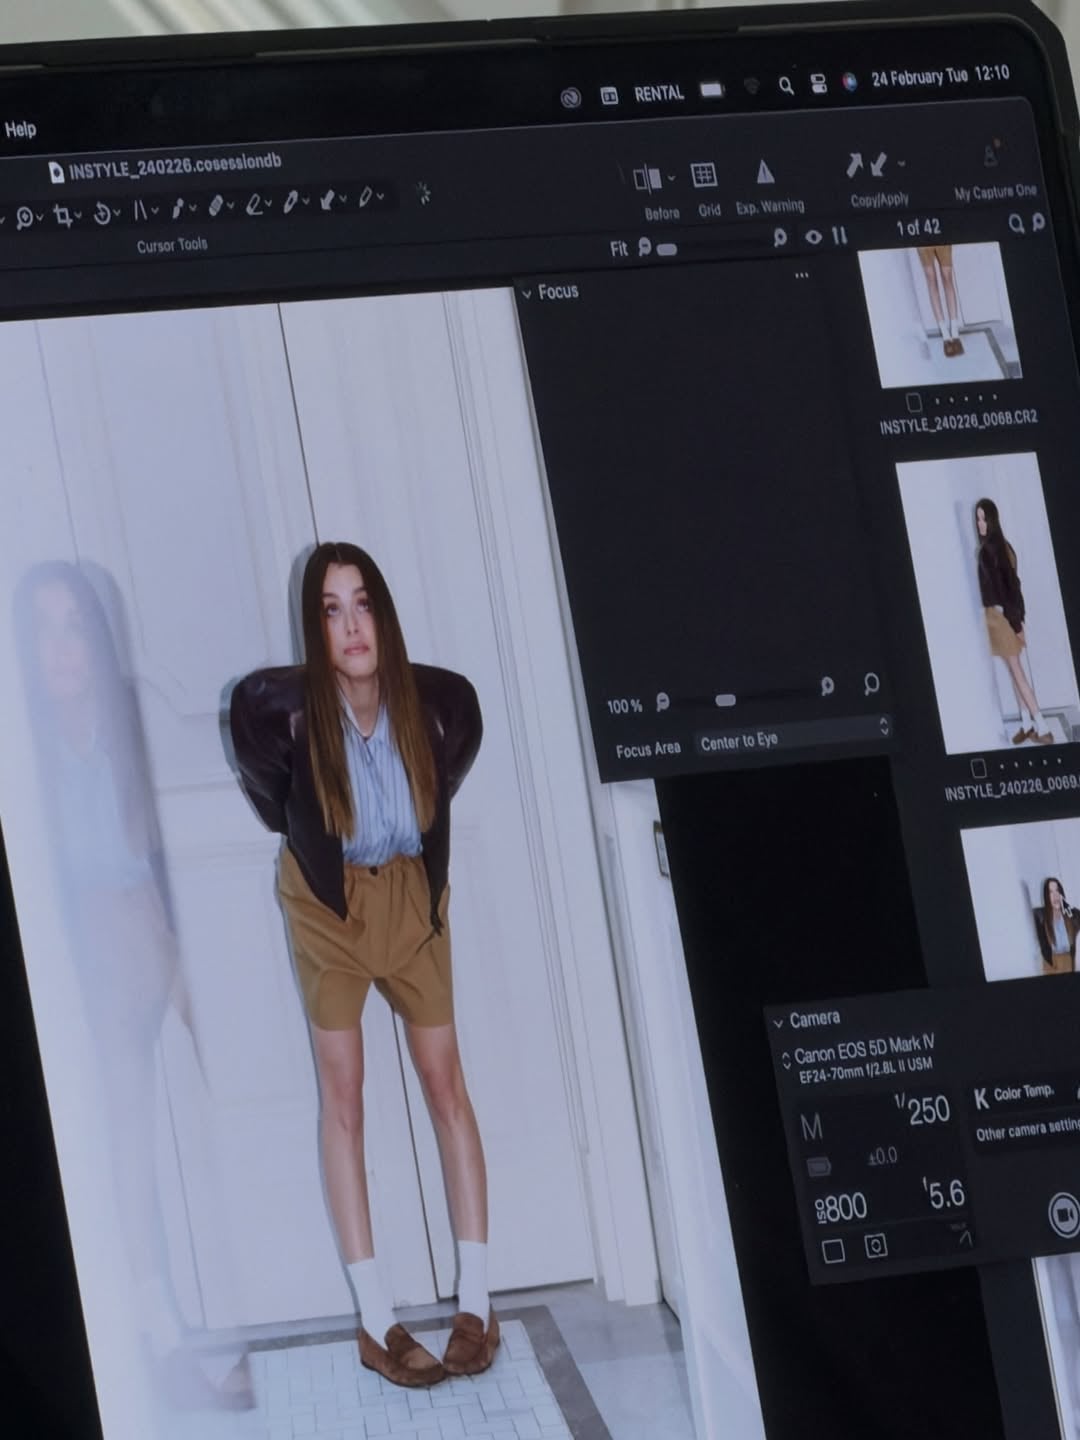Image resolution: width=1080 pixels, height=1440 pixels.
Task: Tick the checkbox under INSTYLE_240226_0069 thumbnail
Action: (979, 768)
